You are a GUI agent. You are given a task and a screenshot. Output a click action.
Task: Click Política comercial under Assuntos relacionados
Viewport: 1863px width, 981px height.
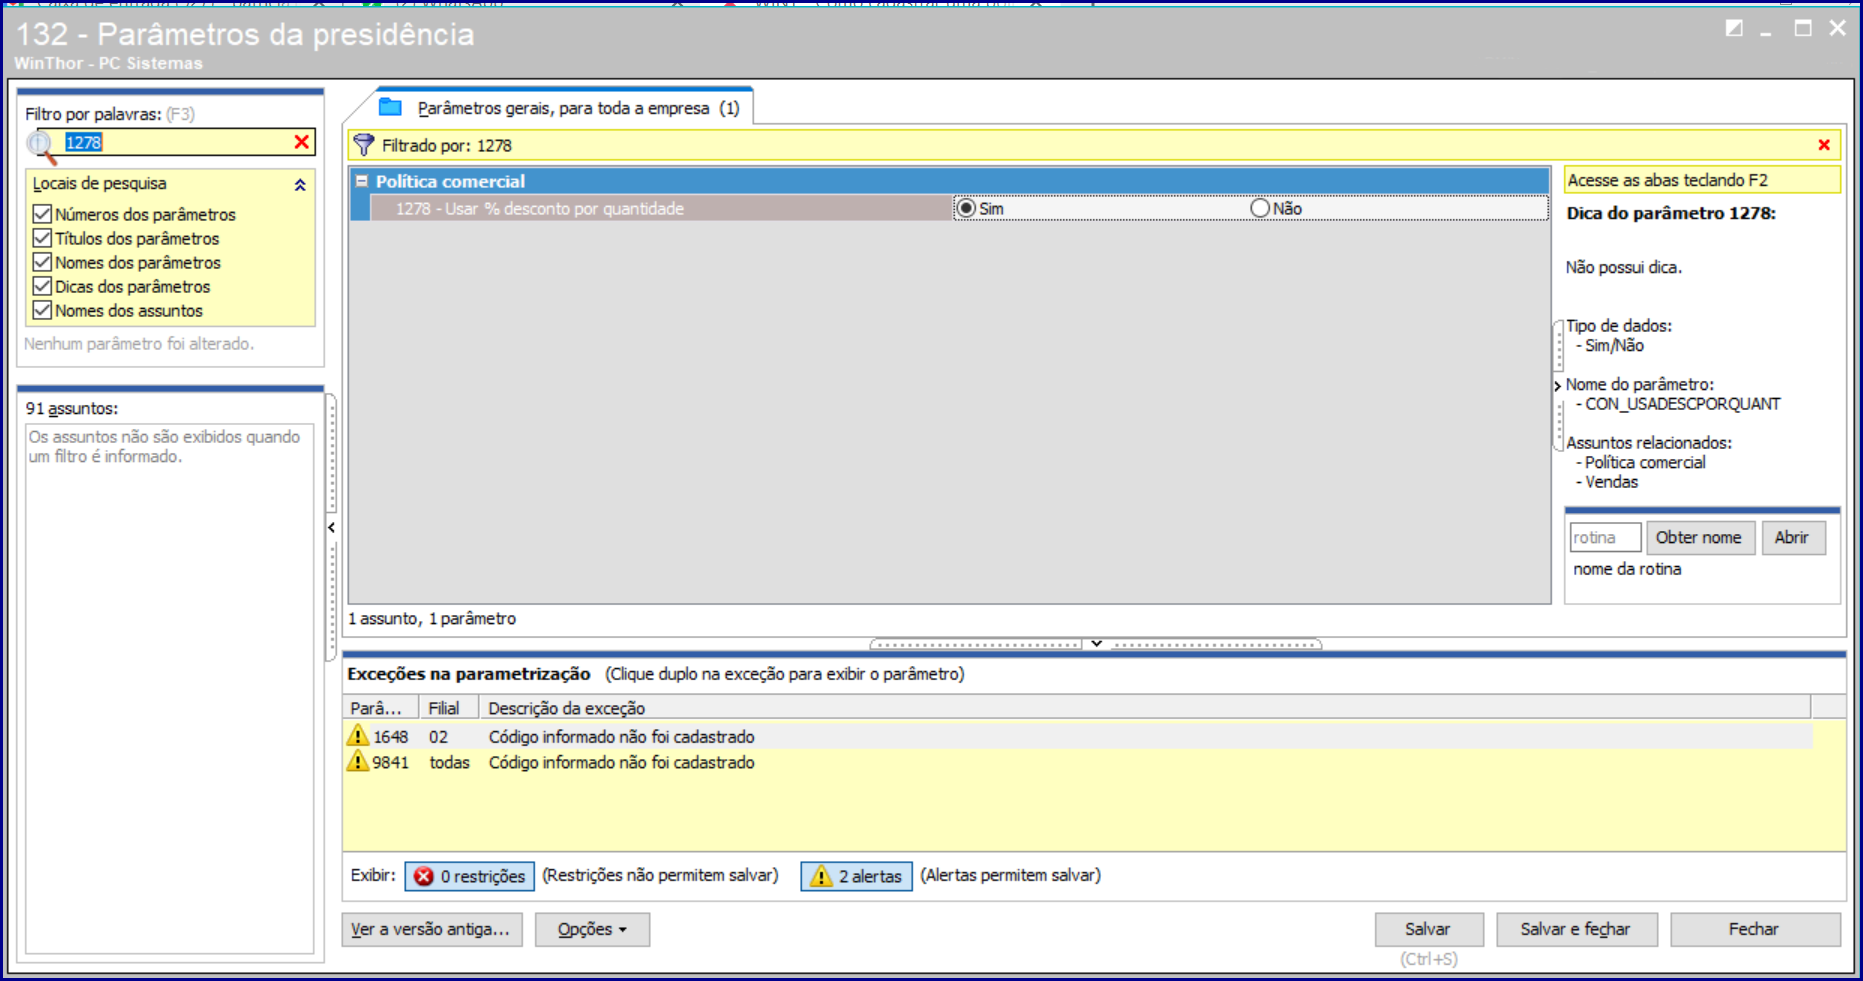click(x=1645, y=462)
